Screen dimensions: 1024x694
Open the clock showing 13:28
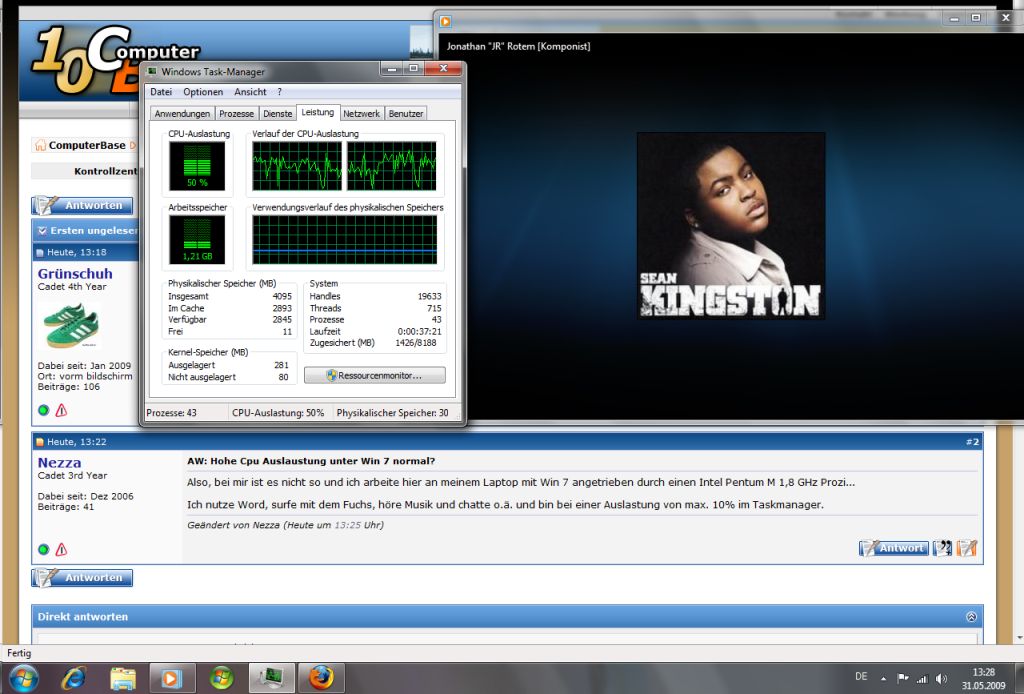[x=983, y=678]
